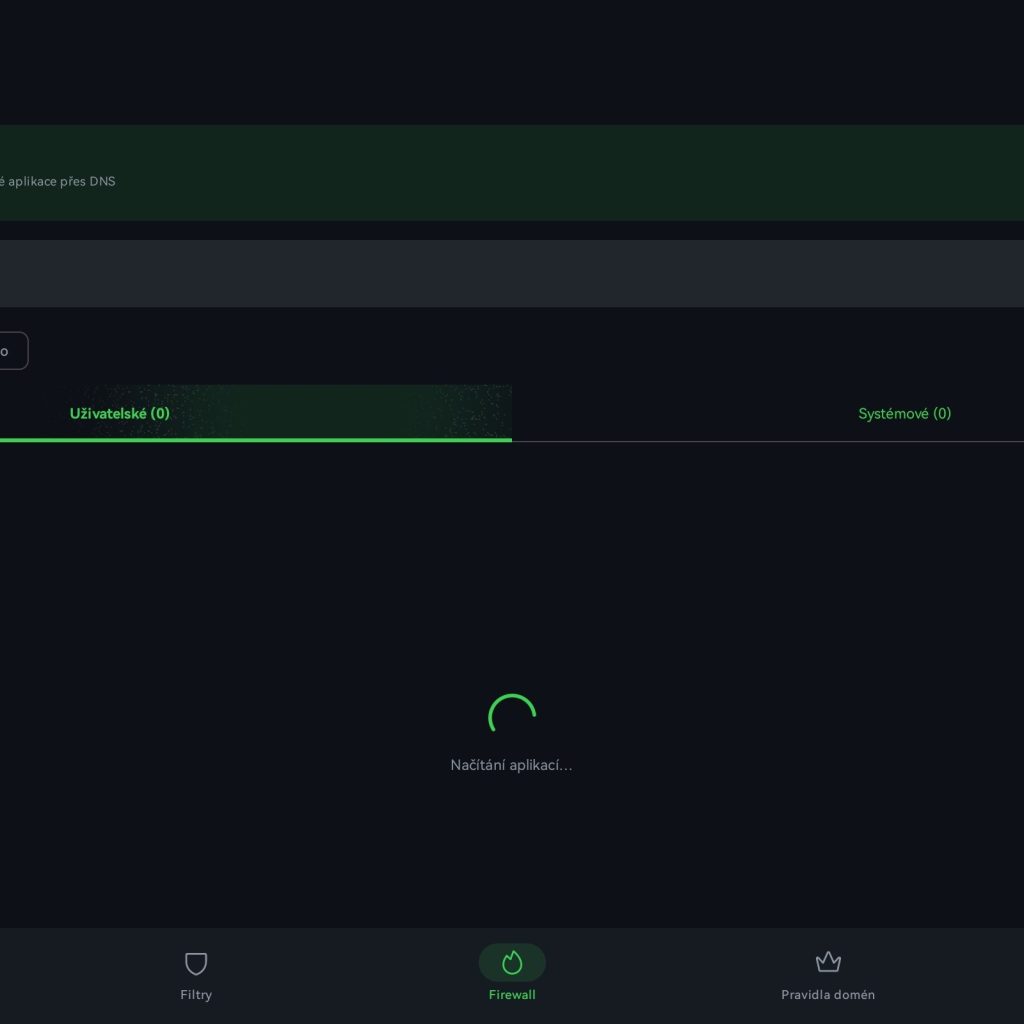The image size is (1024, 1024).
Task: Switch to the Systémové (0) tab
Action: coord(904,413)
